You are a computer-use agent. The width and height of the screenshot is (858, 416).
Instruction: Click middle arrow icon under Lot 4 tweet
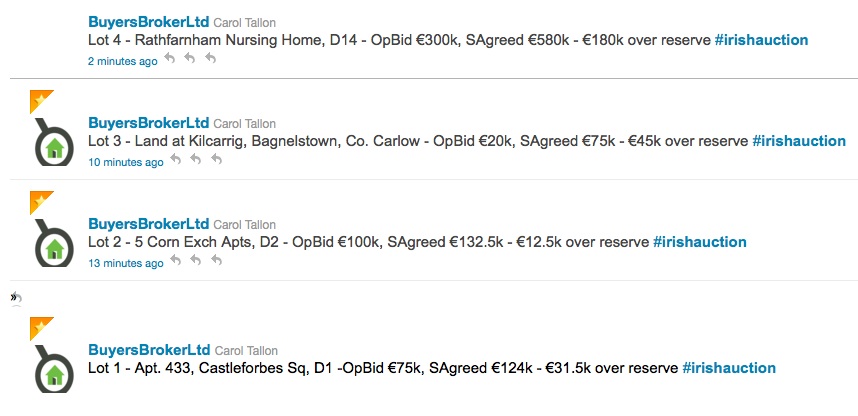(190, 60)
